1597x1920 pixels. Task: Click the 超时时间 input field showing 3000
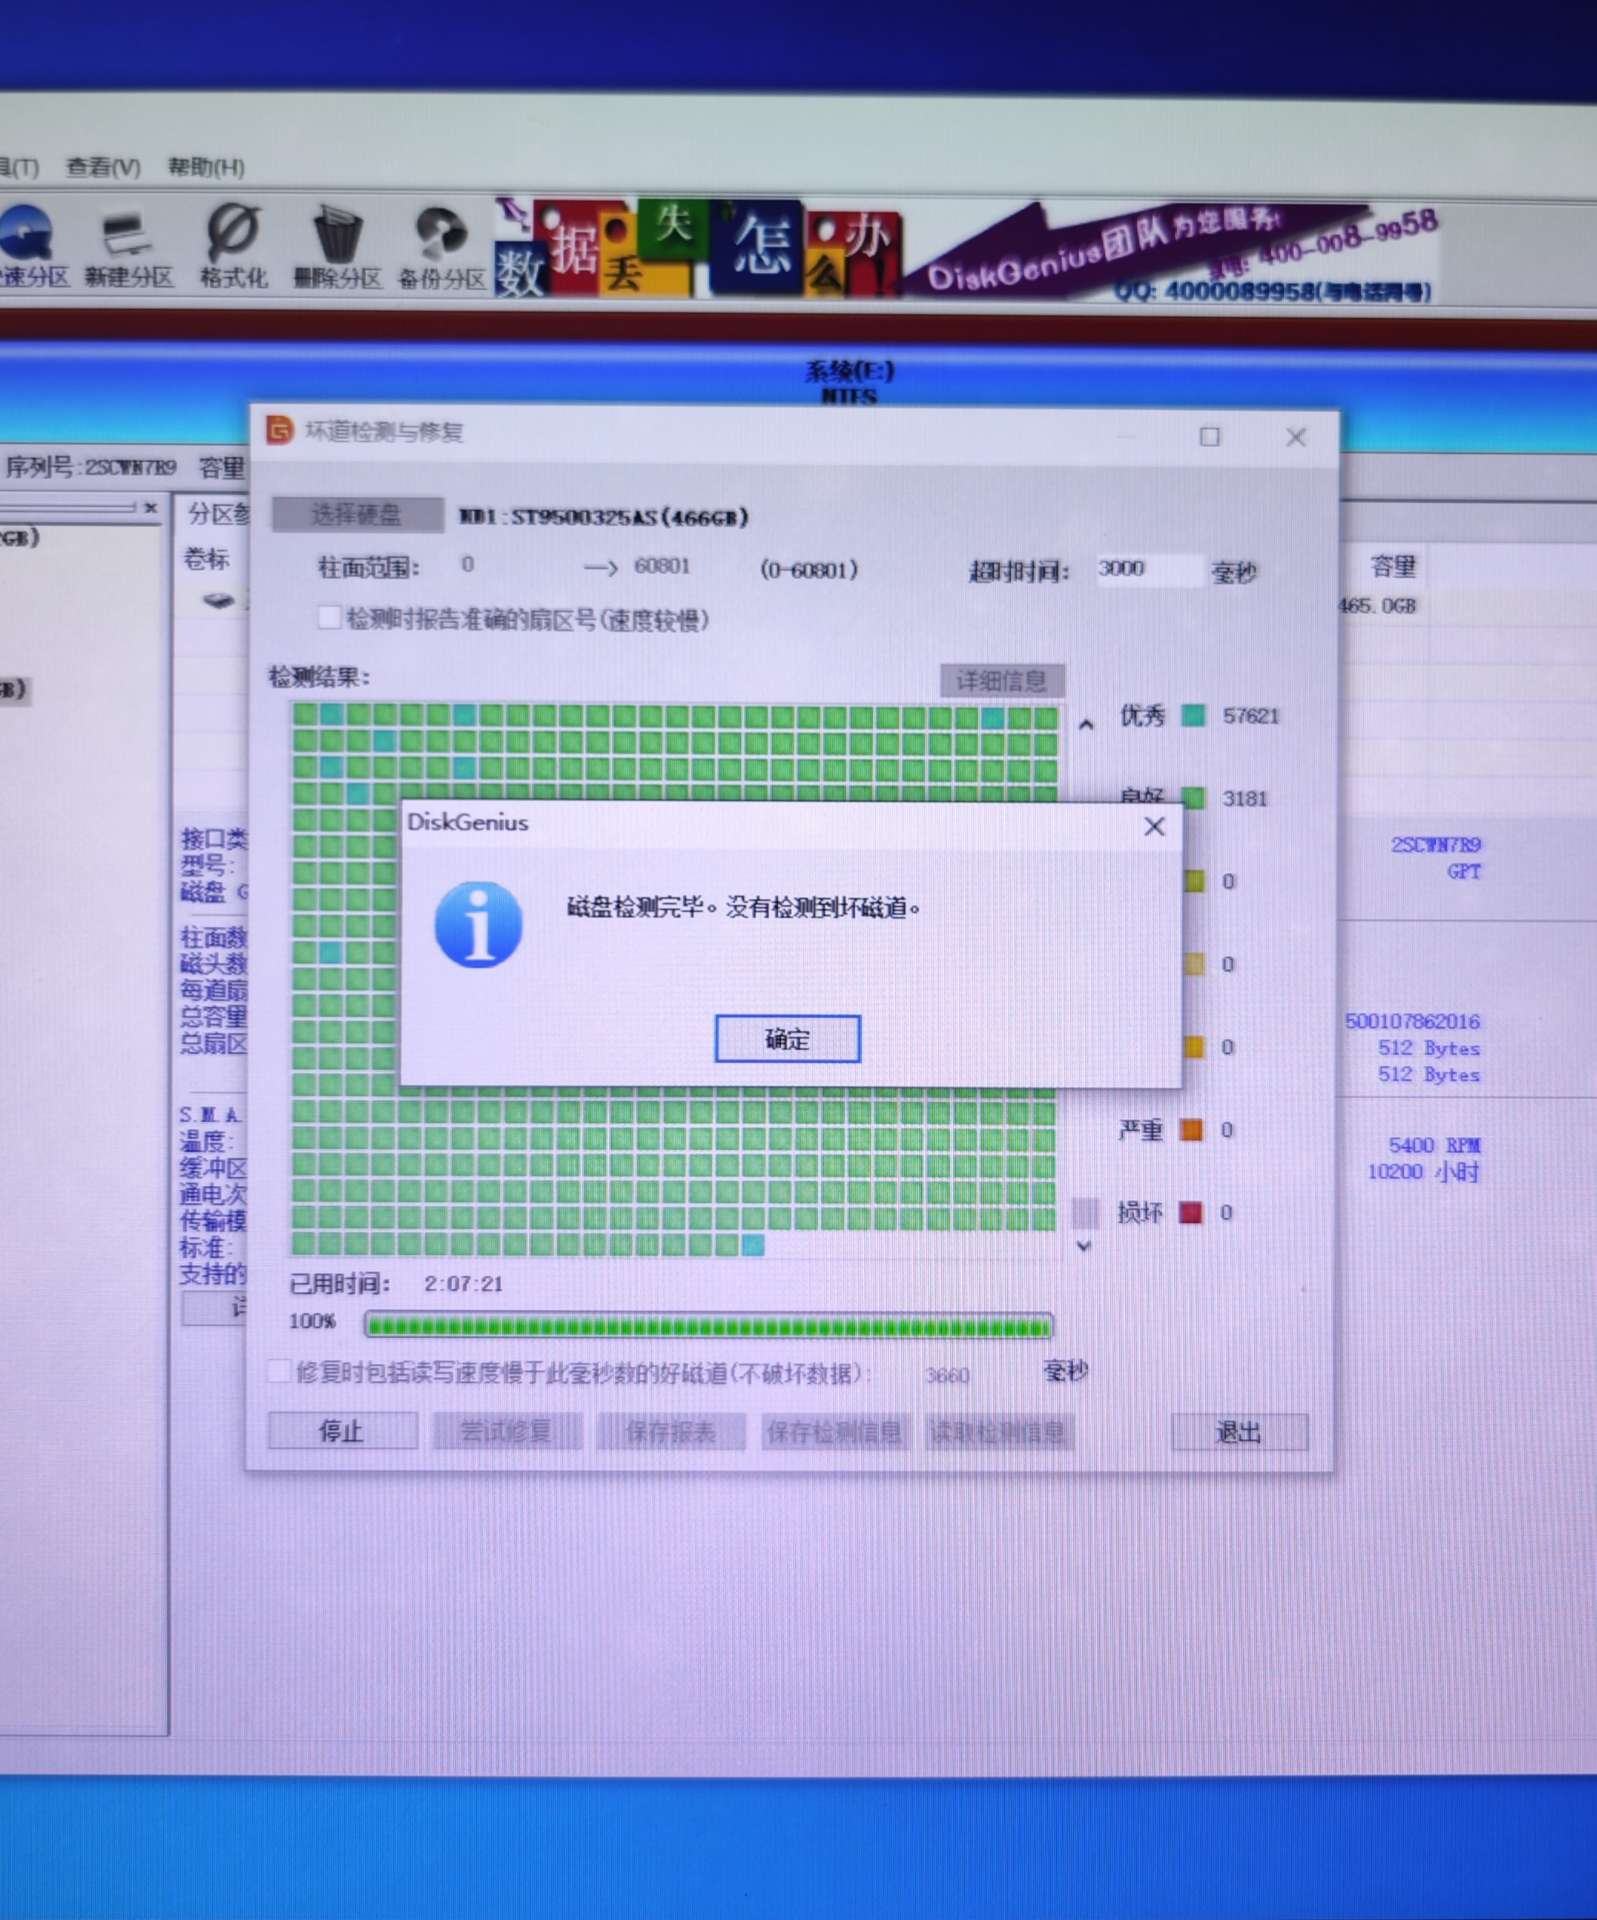1148,569
